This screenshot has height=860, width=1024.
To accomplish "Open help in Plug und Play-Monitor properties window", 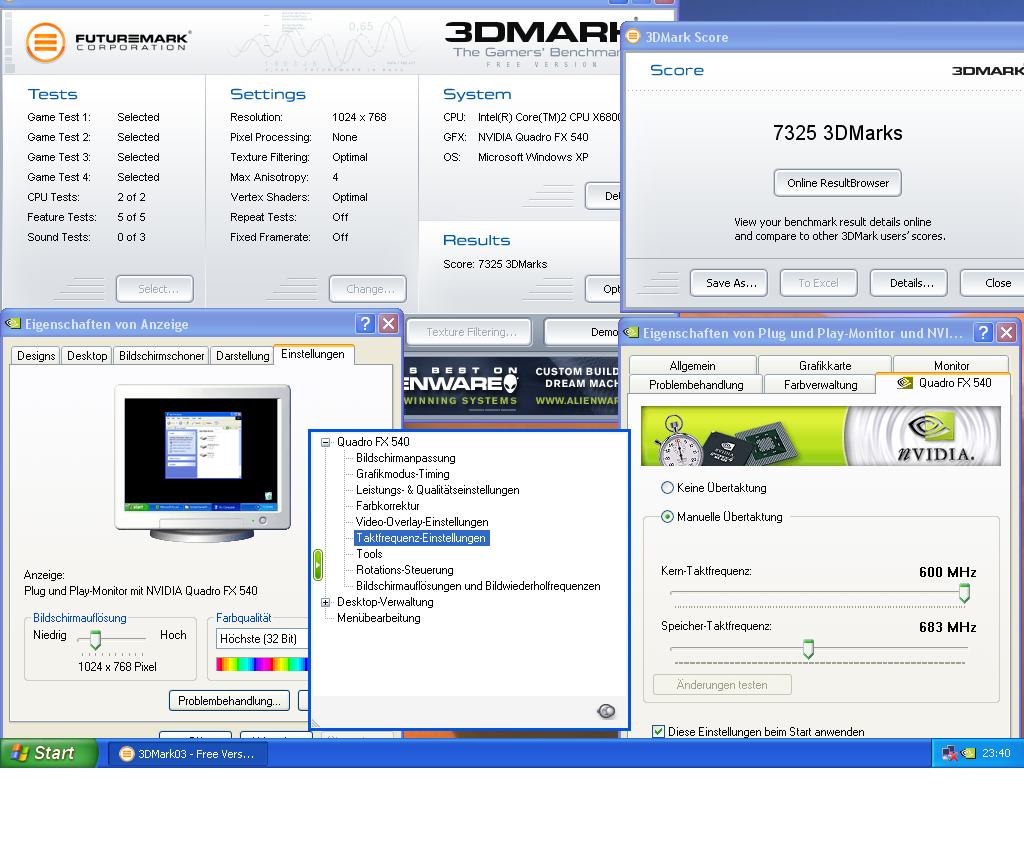I will 983,332.
